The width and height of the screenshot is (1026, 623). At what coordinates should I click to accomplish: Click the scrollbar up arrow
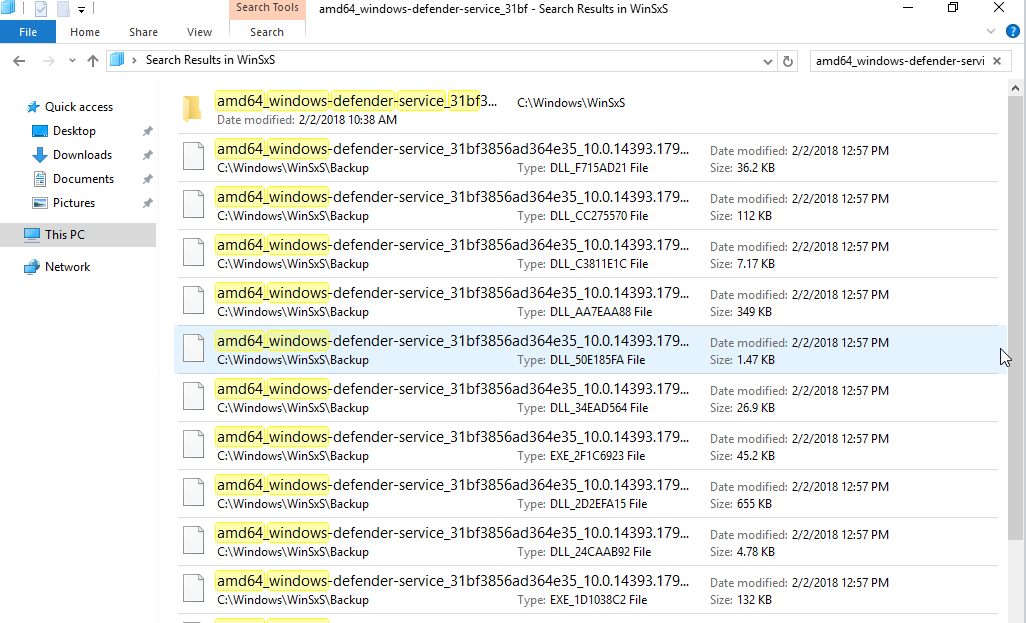pyautogui.click(x=1016, y=88)
